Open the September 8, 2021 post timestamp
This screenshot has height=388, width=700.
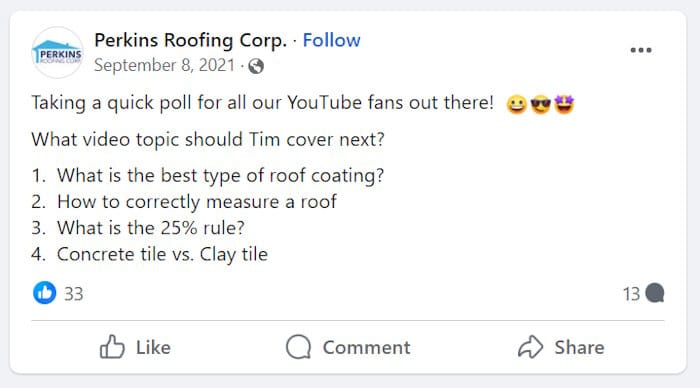(164, 65)
